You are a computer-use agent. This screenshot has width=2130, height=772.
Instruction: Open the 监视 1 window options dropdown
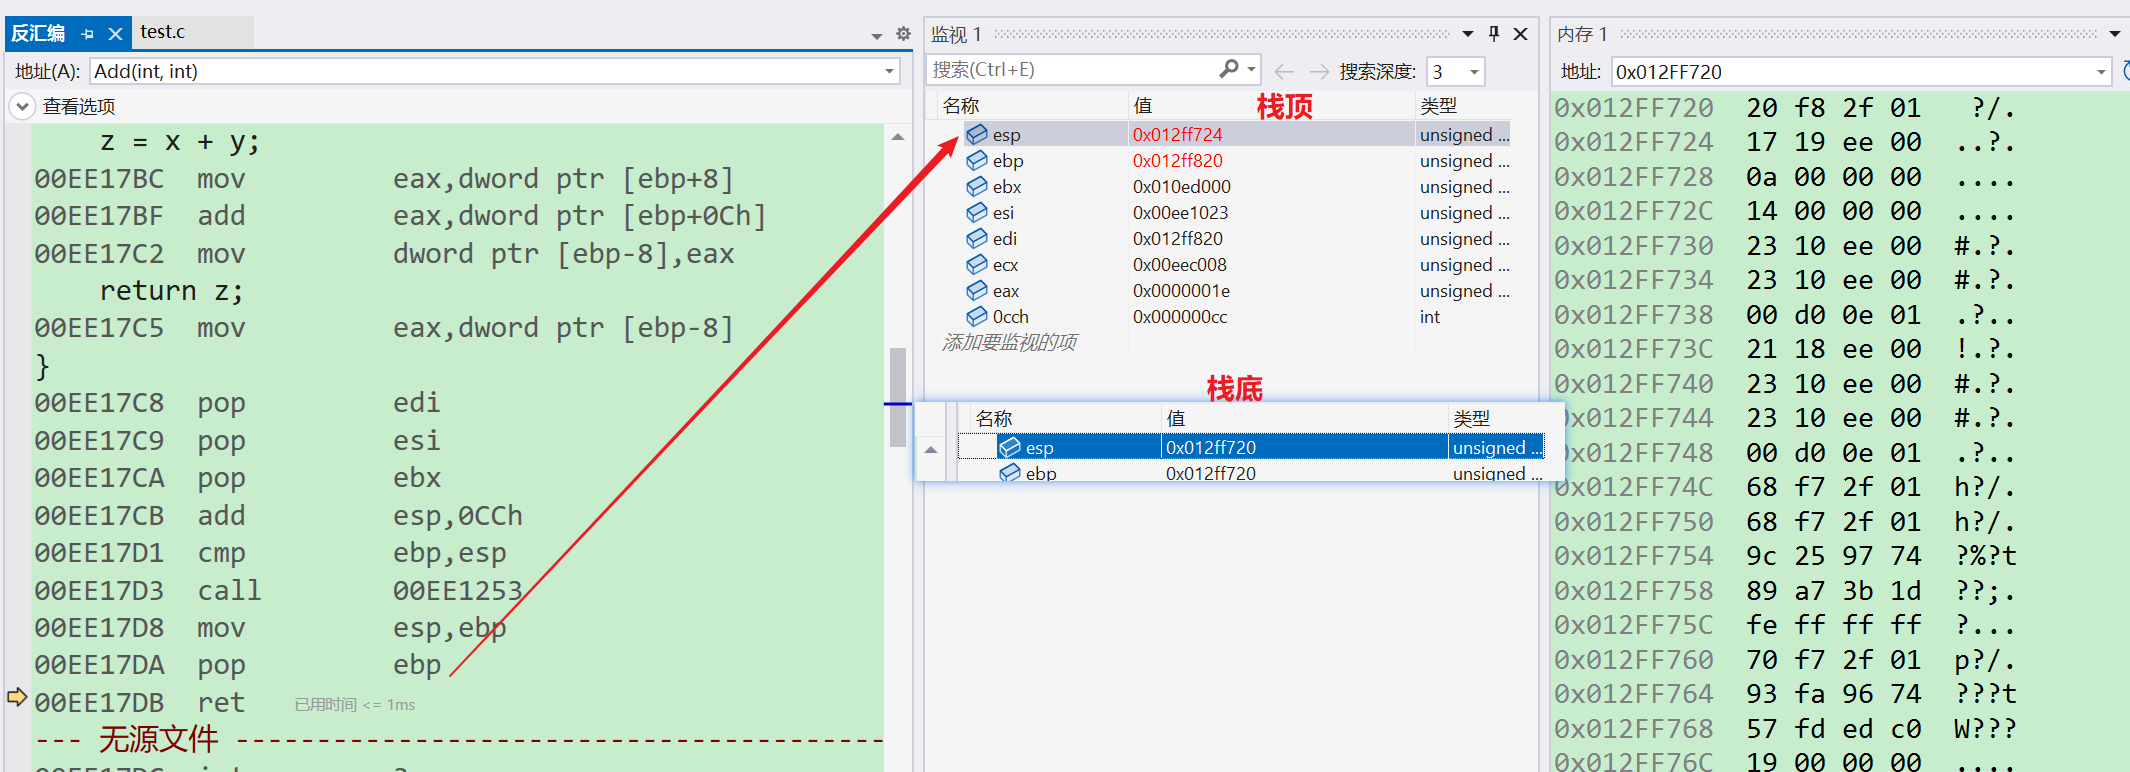point(1468,34)
